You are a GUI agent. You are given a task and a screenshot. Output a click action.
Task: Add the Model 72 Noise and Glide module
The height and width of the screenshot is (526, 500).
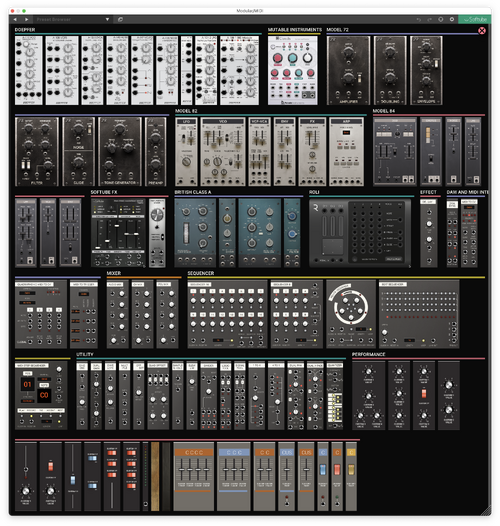(79, 152)
